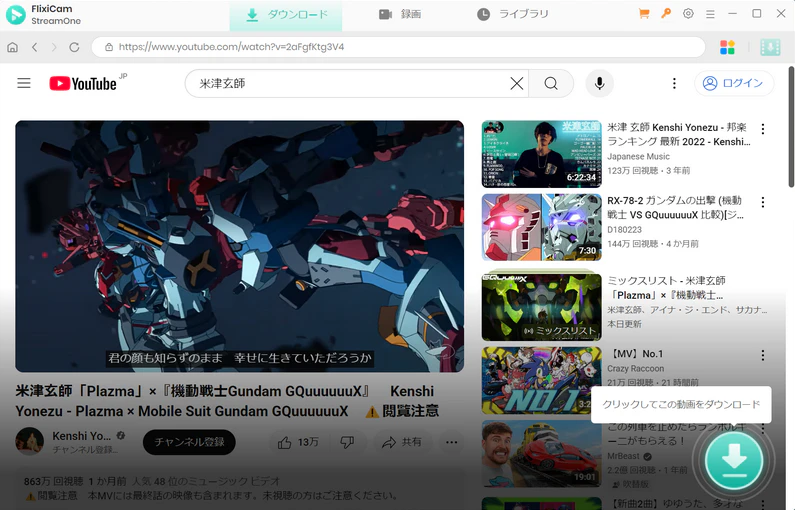This screenshot has height=510, width=795.
Task: Click the Japanese Music channel name
Action: (638, 157)
